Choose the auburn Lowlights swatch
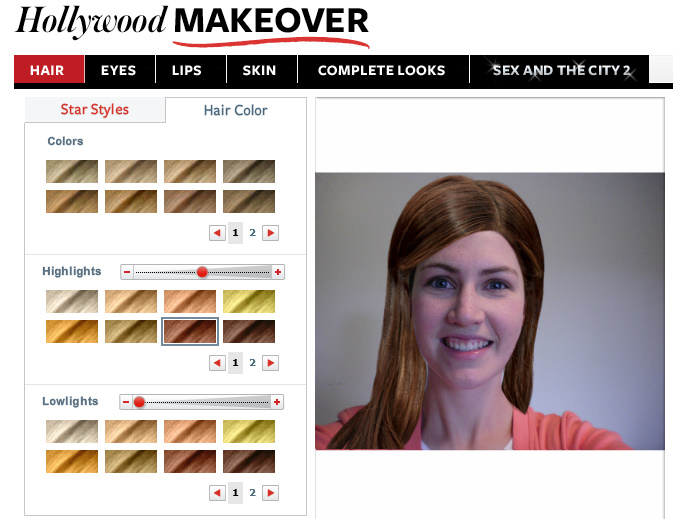This screenshot has height=519, width=673. pyautogui.click(x=190, y=461)
